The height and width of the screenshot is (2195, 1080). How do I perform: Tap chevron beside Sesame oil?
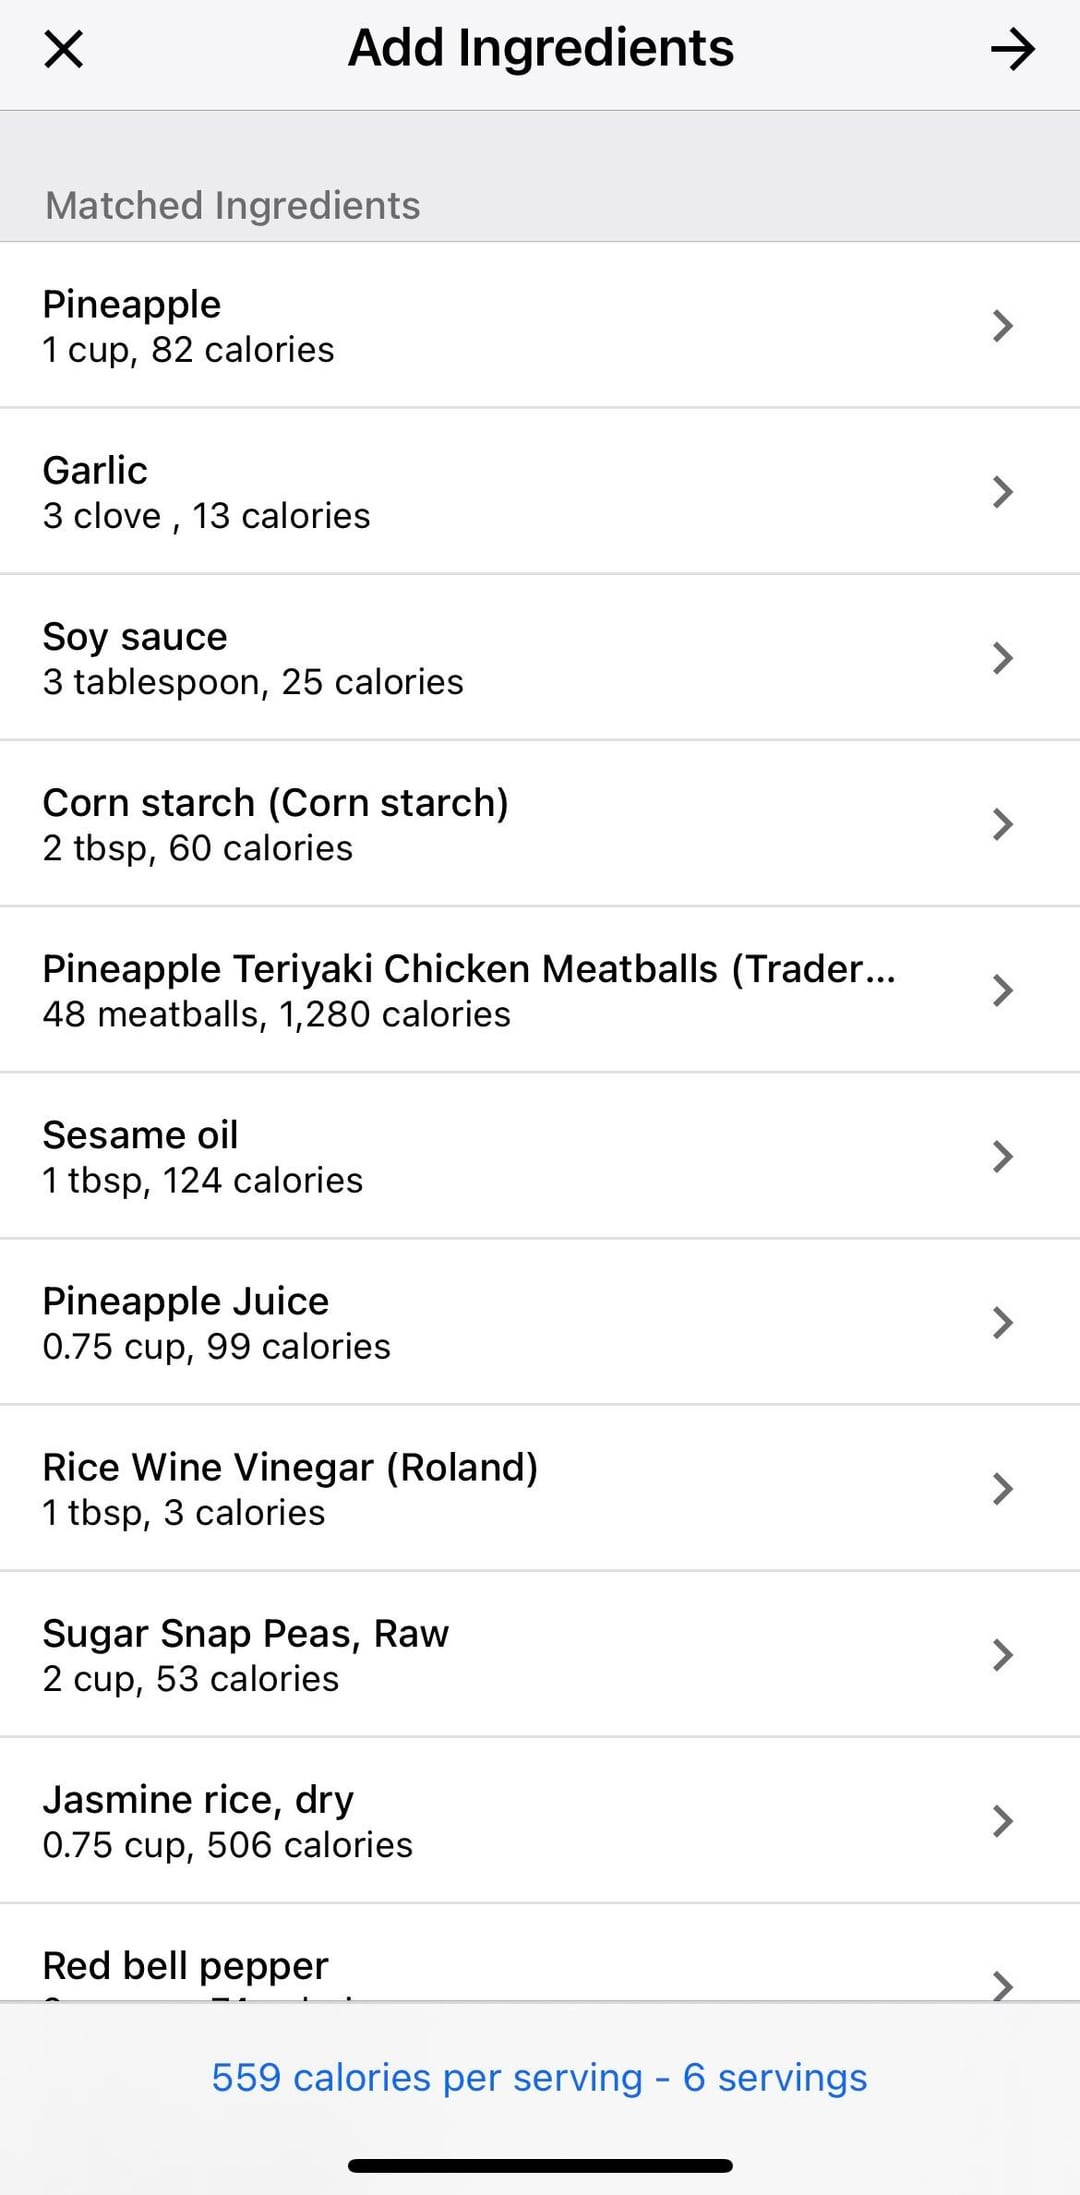tap(1002, 1156)
